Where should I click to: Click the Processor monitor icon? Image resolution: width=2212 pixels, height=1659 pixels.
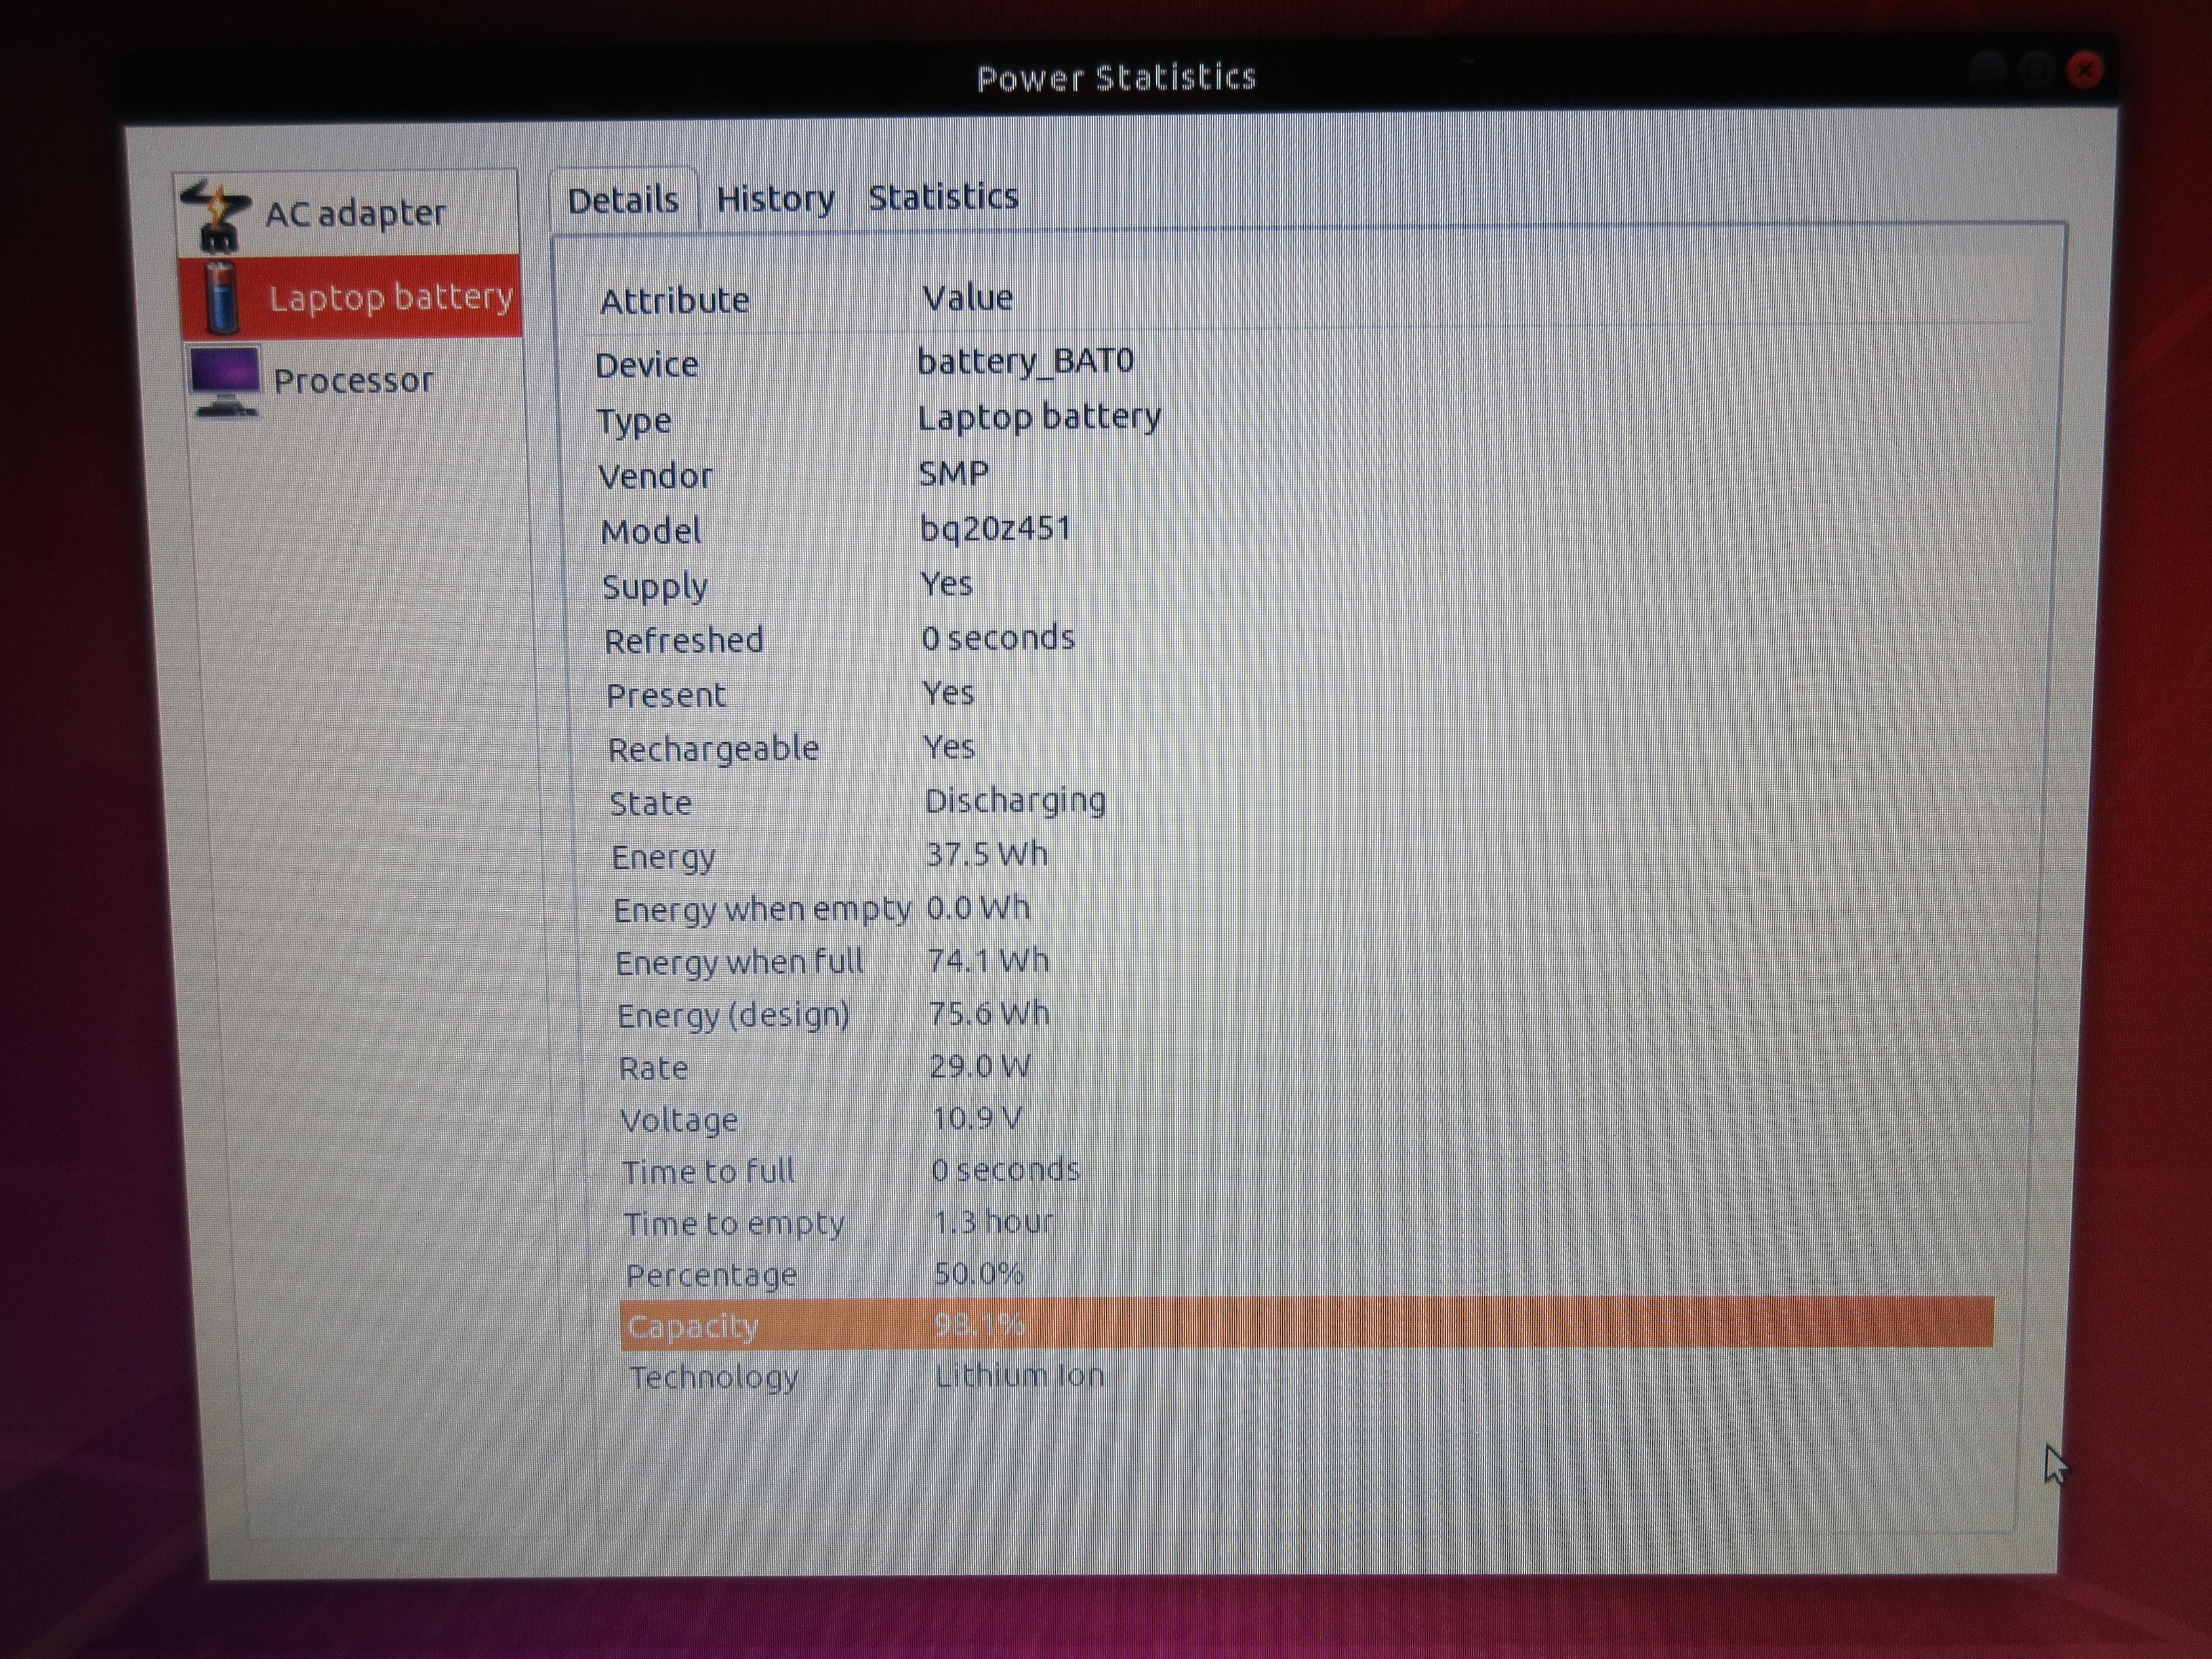tap(225, 381)
